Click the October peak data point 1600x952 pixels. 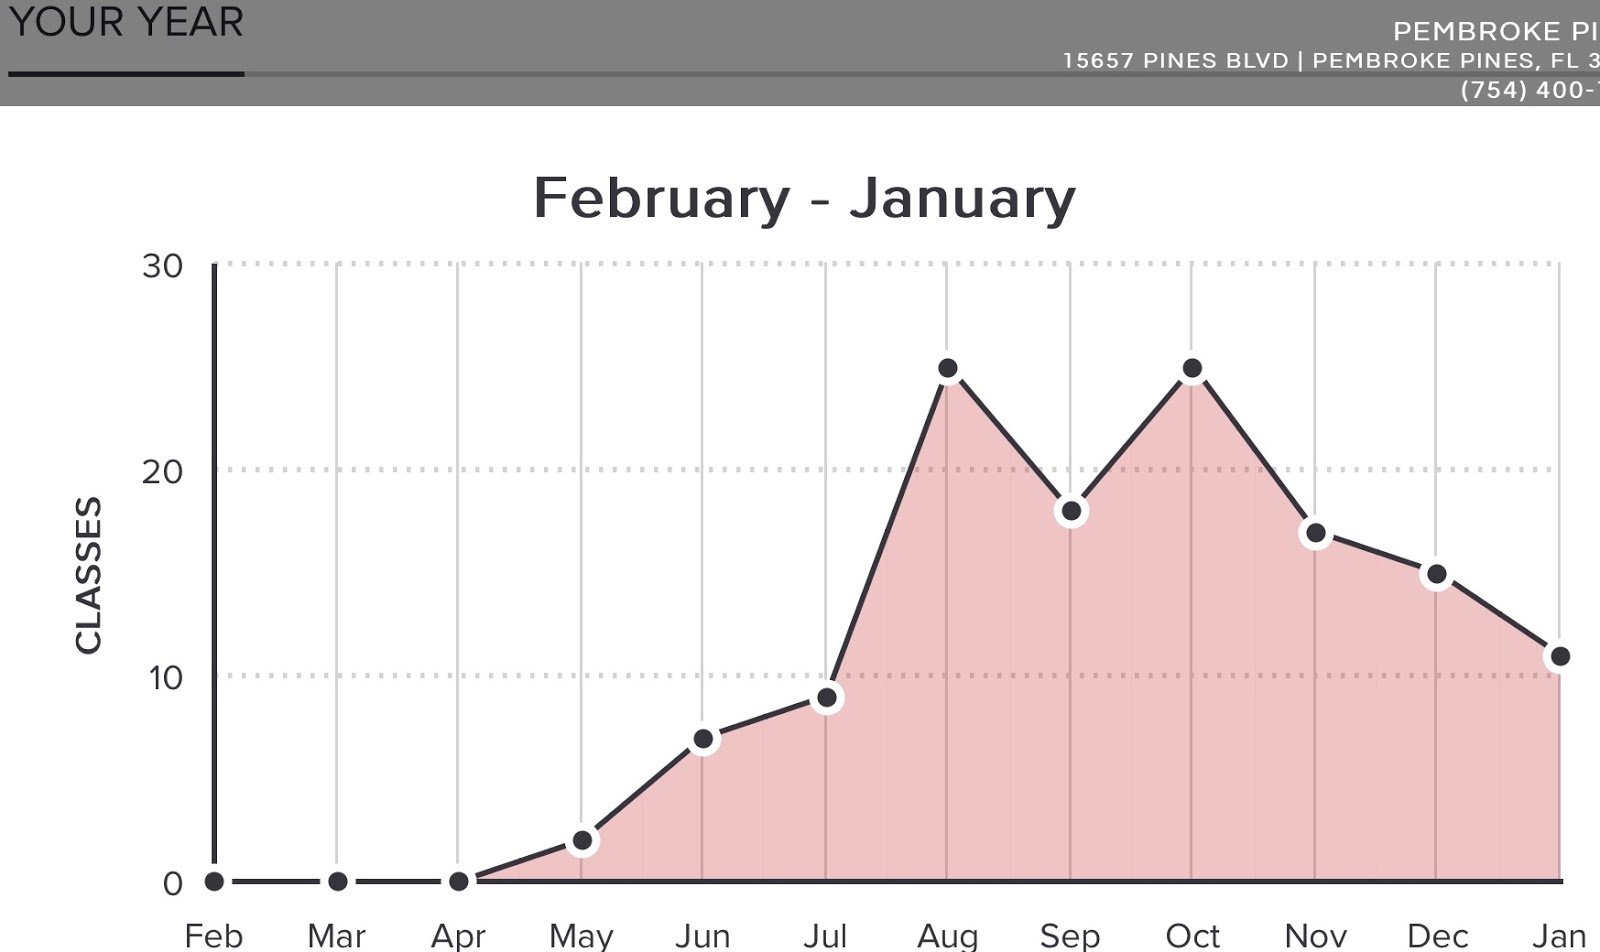(1192, 369)
